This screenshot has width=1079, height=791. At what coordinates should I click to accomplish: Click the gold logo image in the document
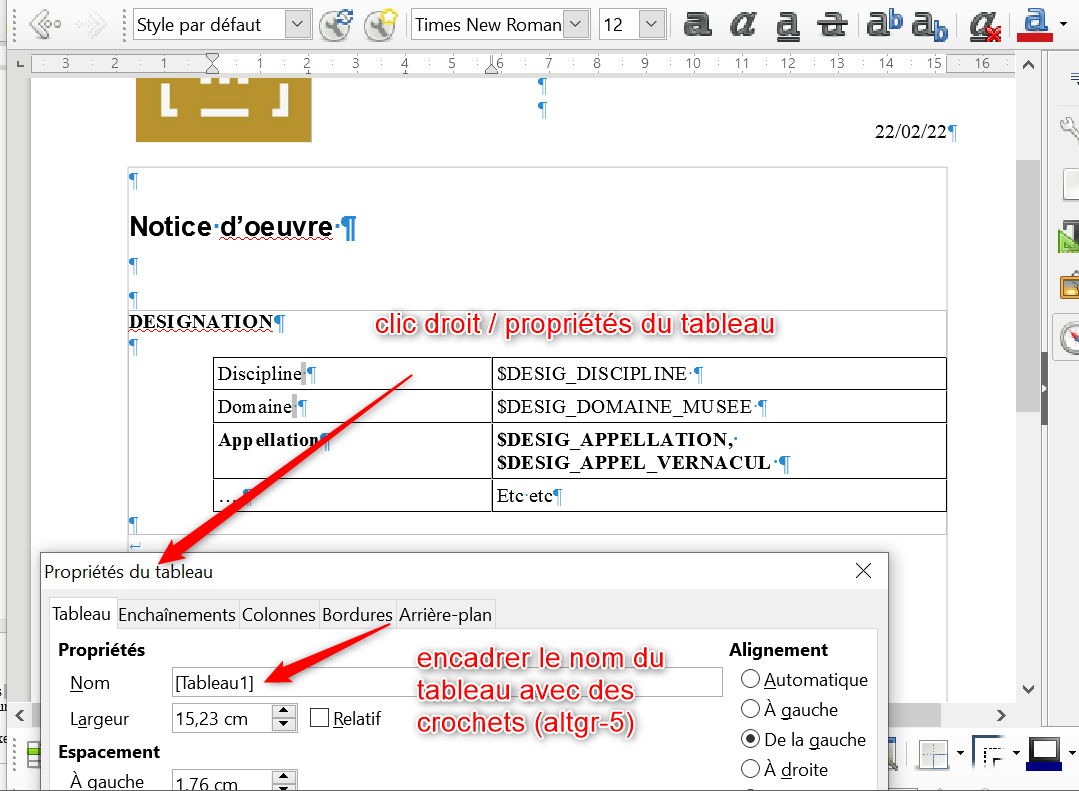coord(224,109)
